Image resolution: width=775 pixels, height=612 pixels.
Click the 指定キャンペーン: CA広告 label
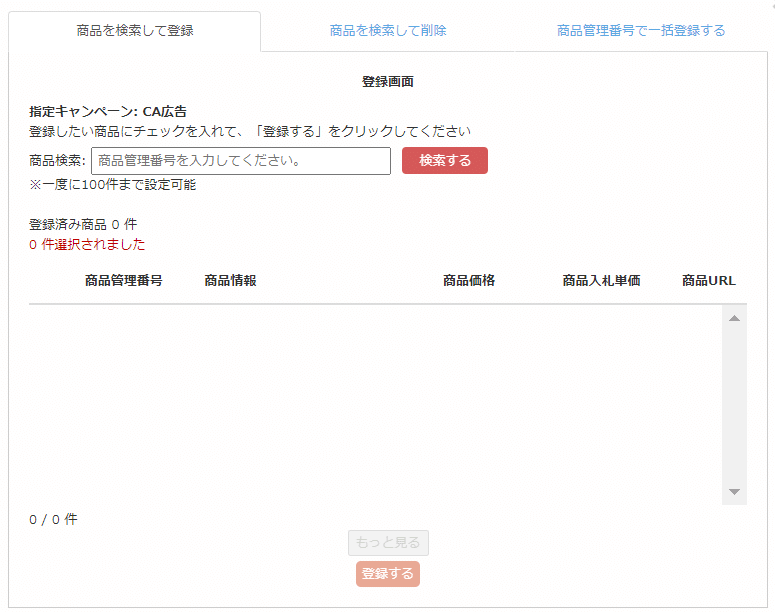pyautogui.click(x=108, y=112)
